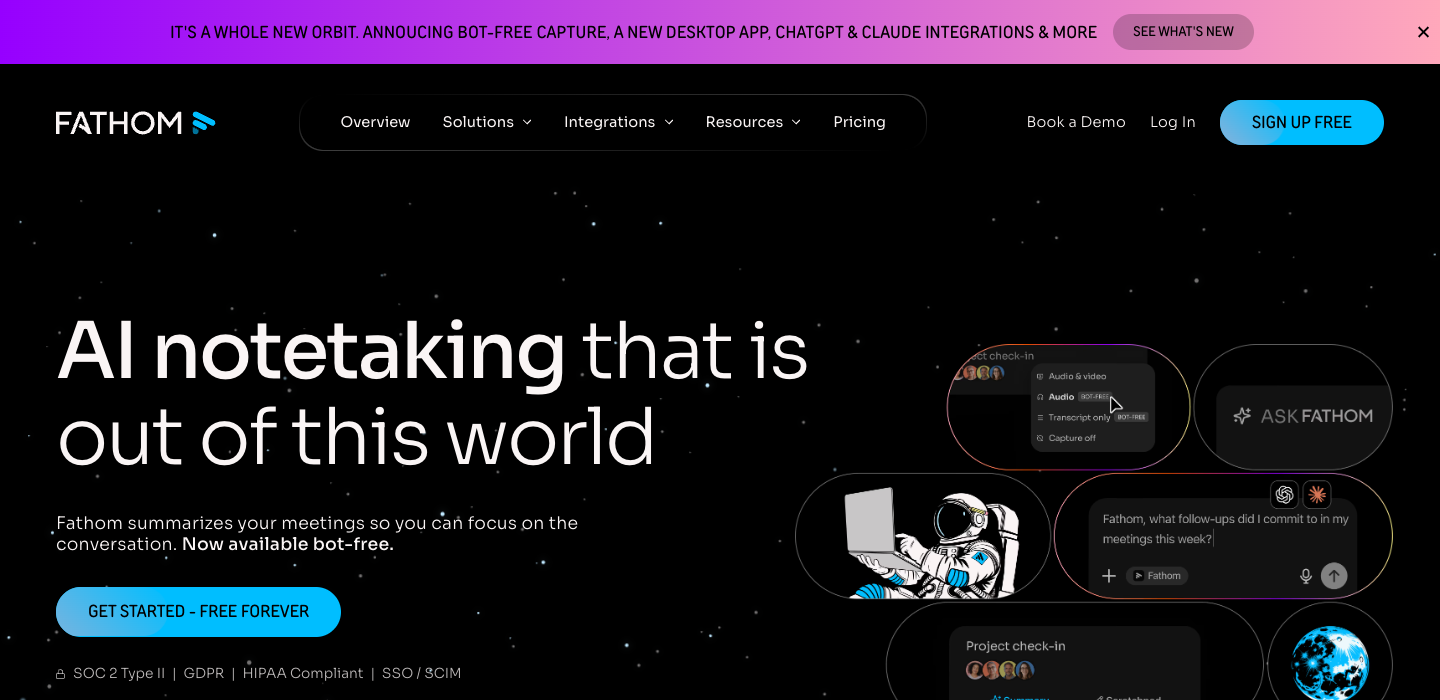
Task: Click the Ask Fathom sparkle icon
Action: (1242, 416)
